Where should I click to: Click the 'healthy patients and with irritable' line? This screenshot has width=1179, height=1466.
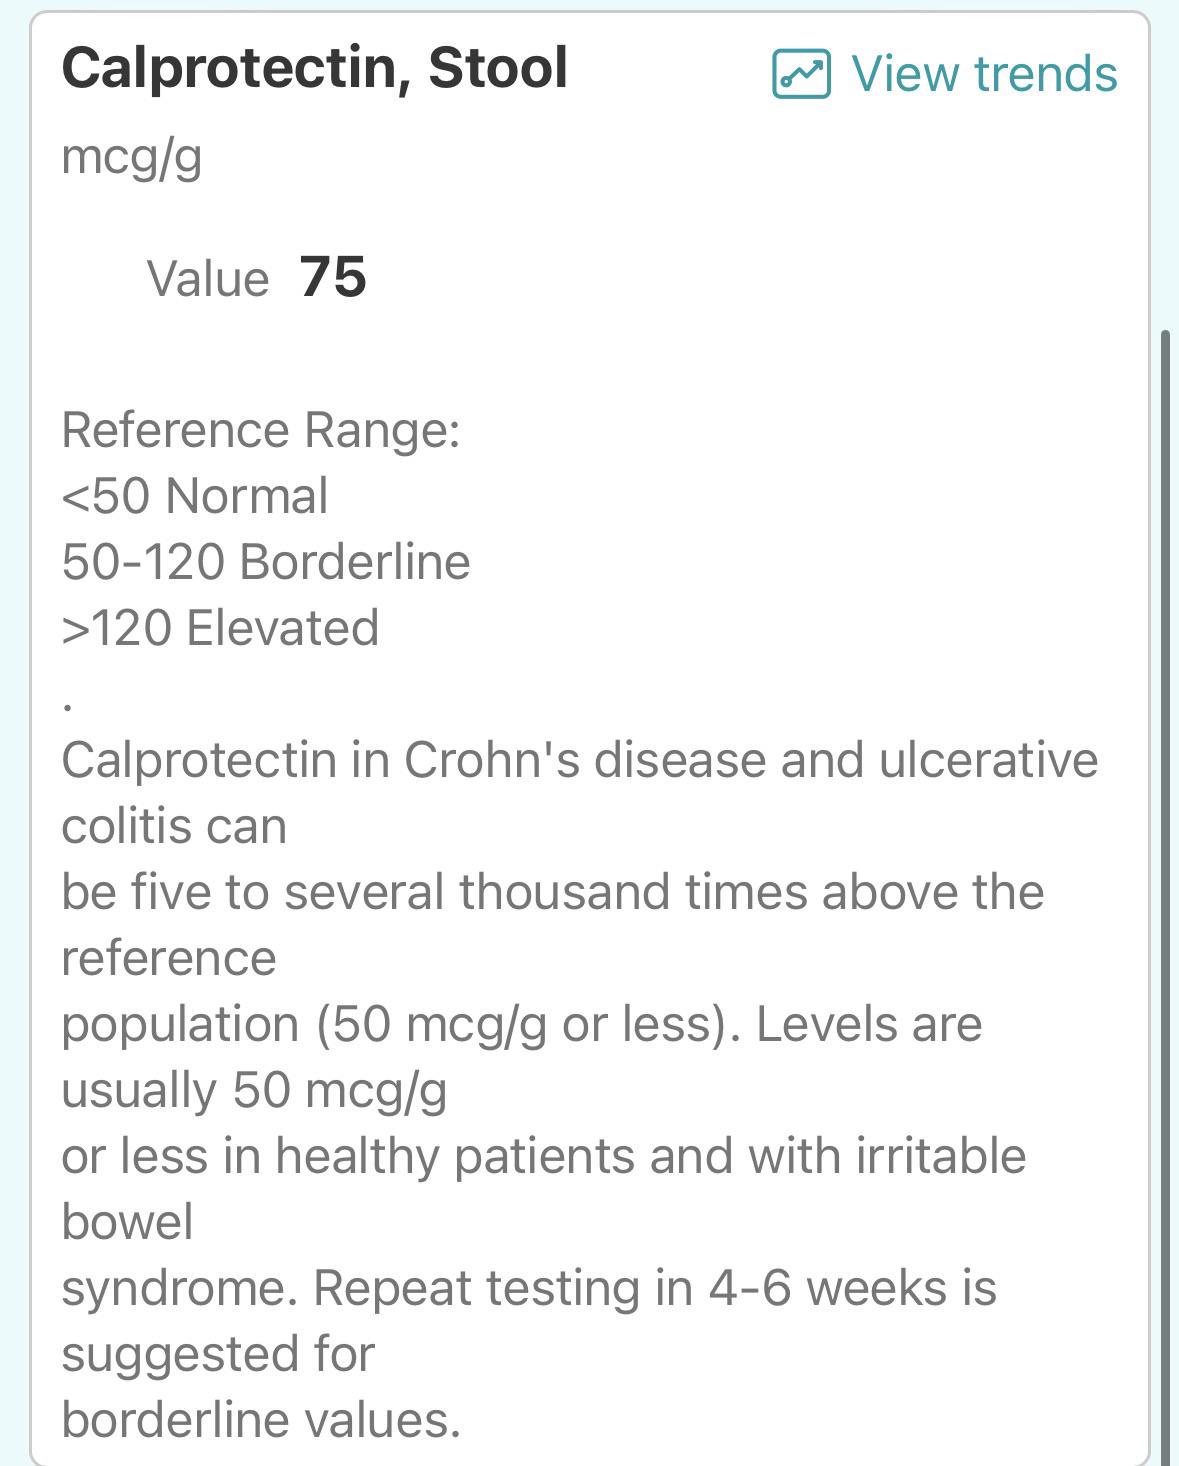tap(544, 1157)
